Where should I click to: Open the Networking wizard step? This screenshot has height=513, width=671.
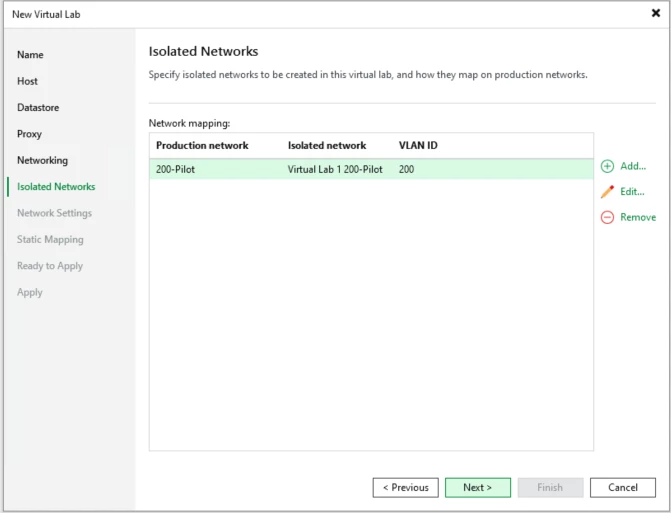pos(42,160)
